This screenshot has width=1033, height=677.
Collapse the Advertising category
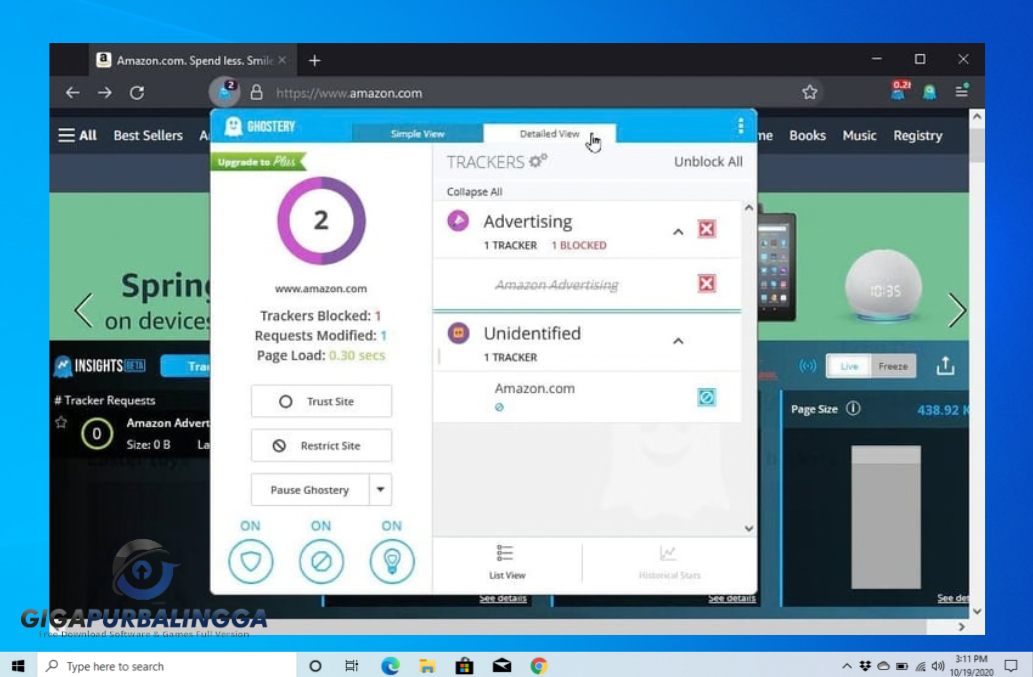[x=678, y=232]
